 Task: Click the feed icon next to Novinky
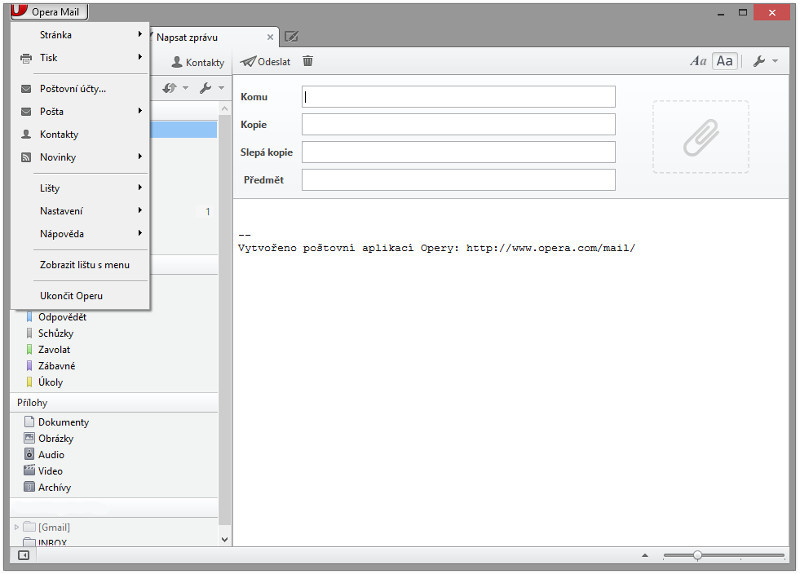pyautogui.click(x=26, y=157)
